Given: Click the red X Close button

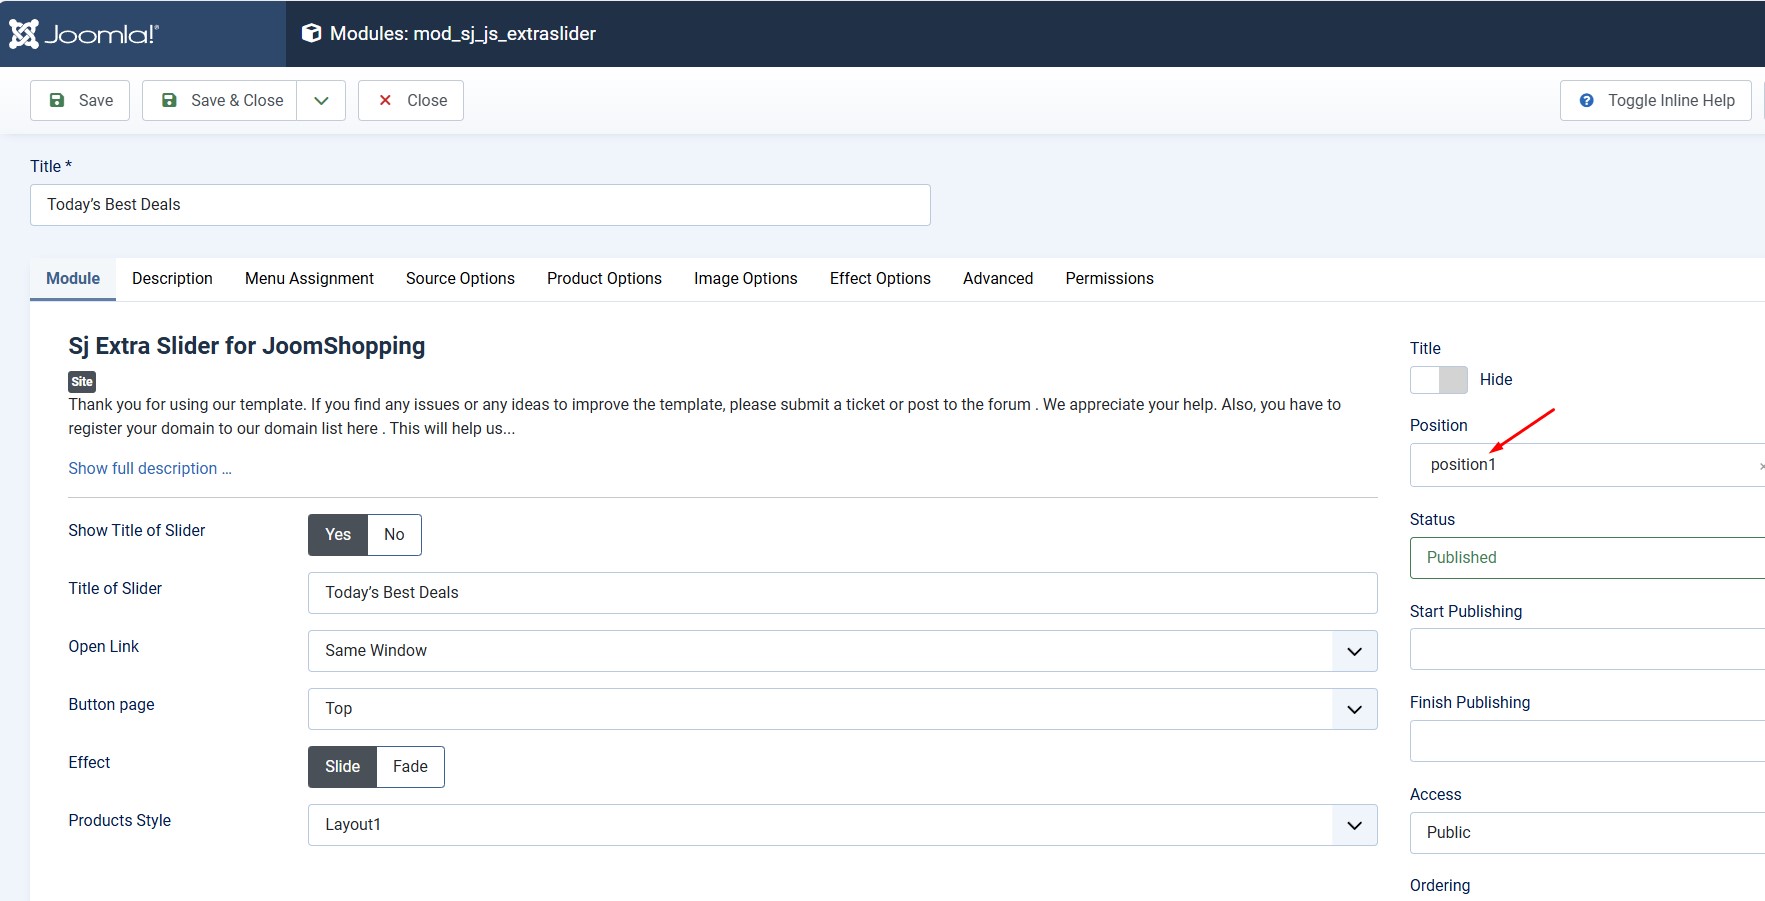Looking at the screenshot, I should 411,100.
